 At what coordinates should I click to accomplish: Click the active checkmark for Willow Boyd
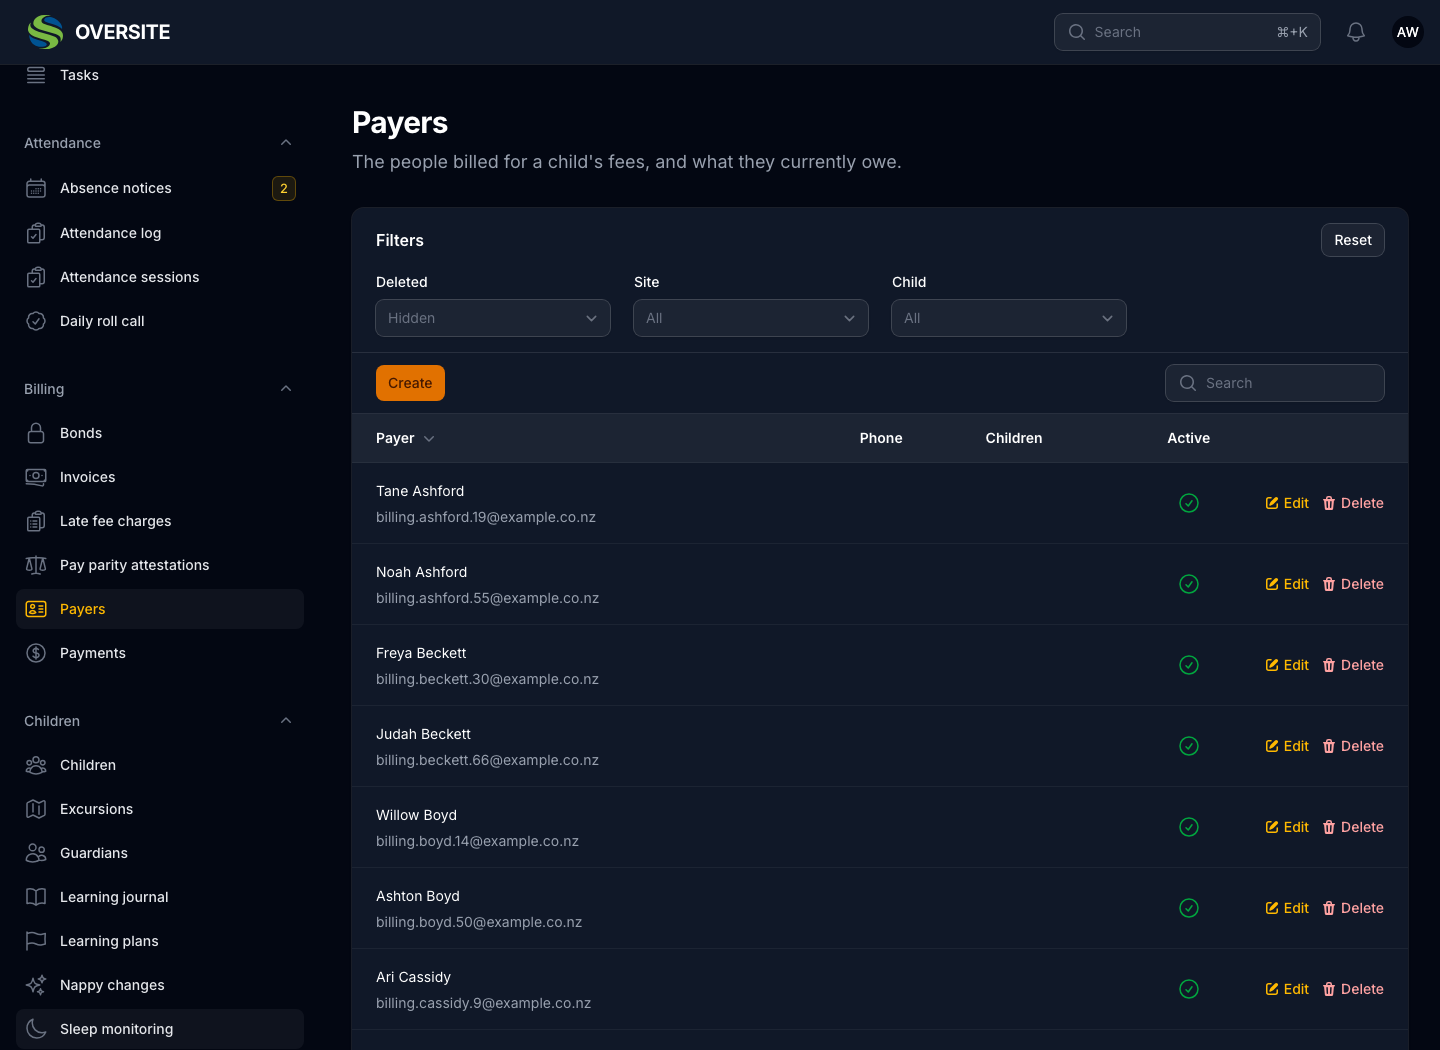1189,827
